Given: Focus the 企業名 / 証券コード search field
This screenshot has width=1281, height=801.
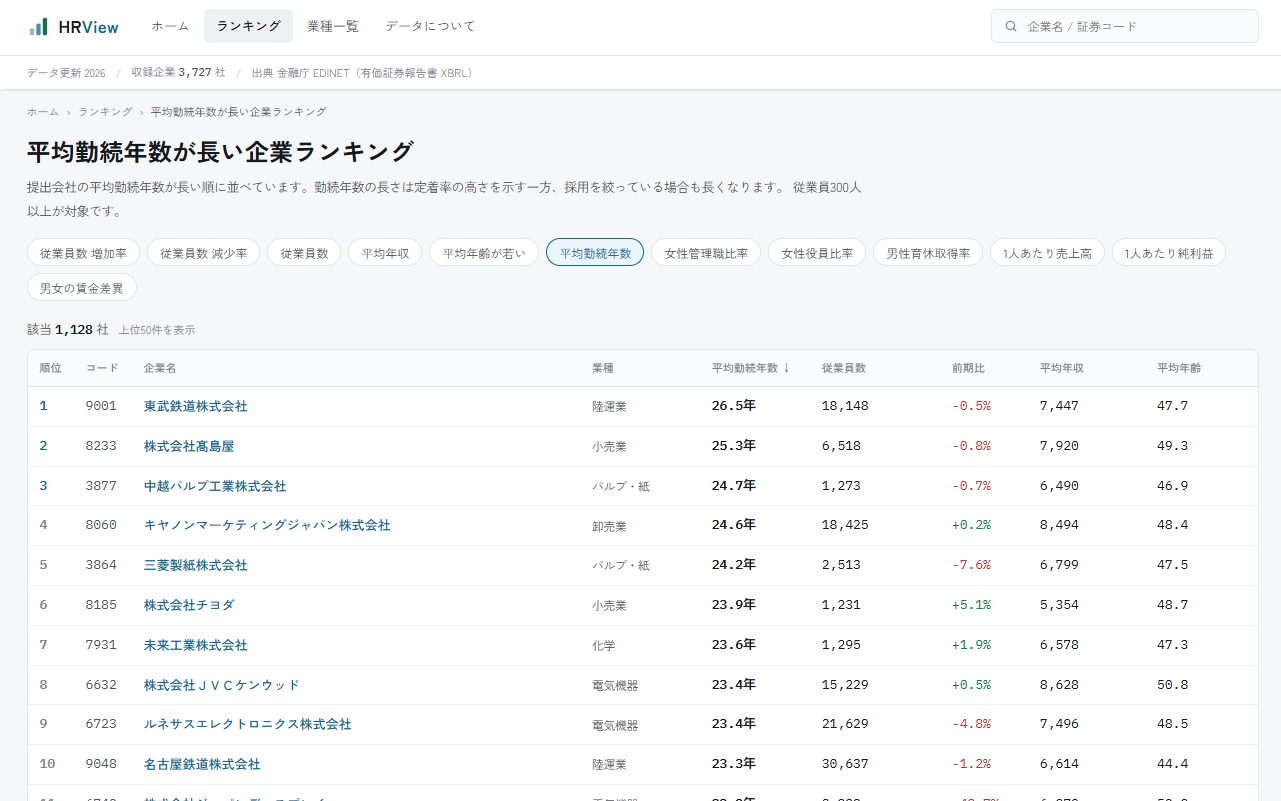Looking at the screenshot, I should pos(1125,27).
